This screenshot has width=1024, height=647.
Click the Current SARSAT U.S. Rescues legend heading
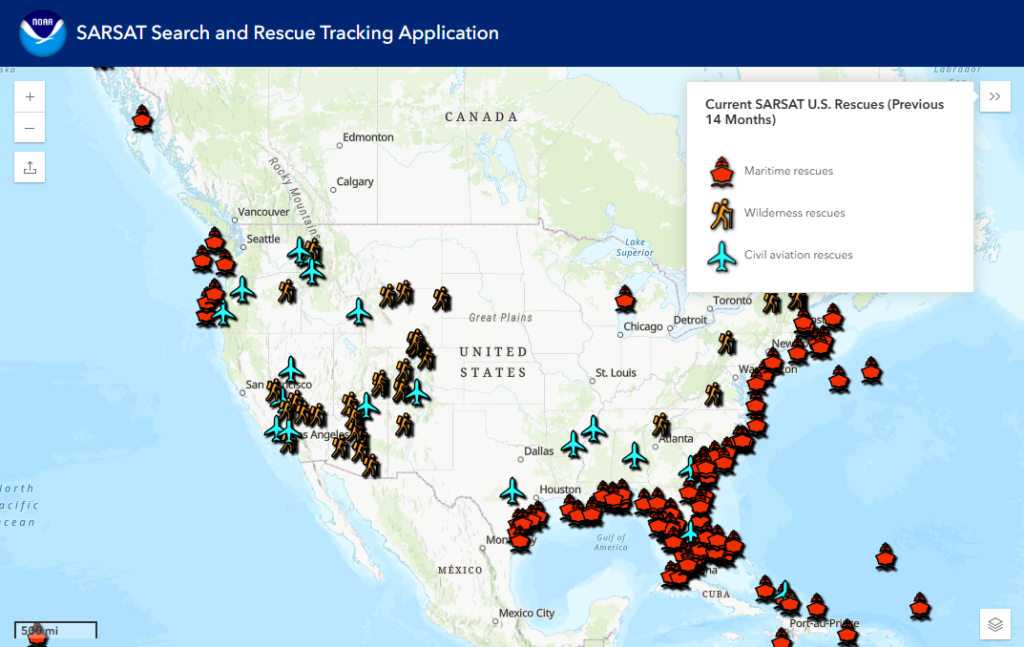(824, 112)
